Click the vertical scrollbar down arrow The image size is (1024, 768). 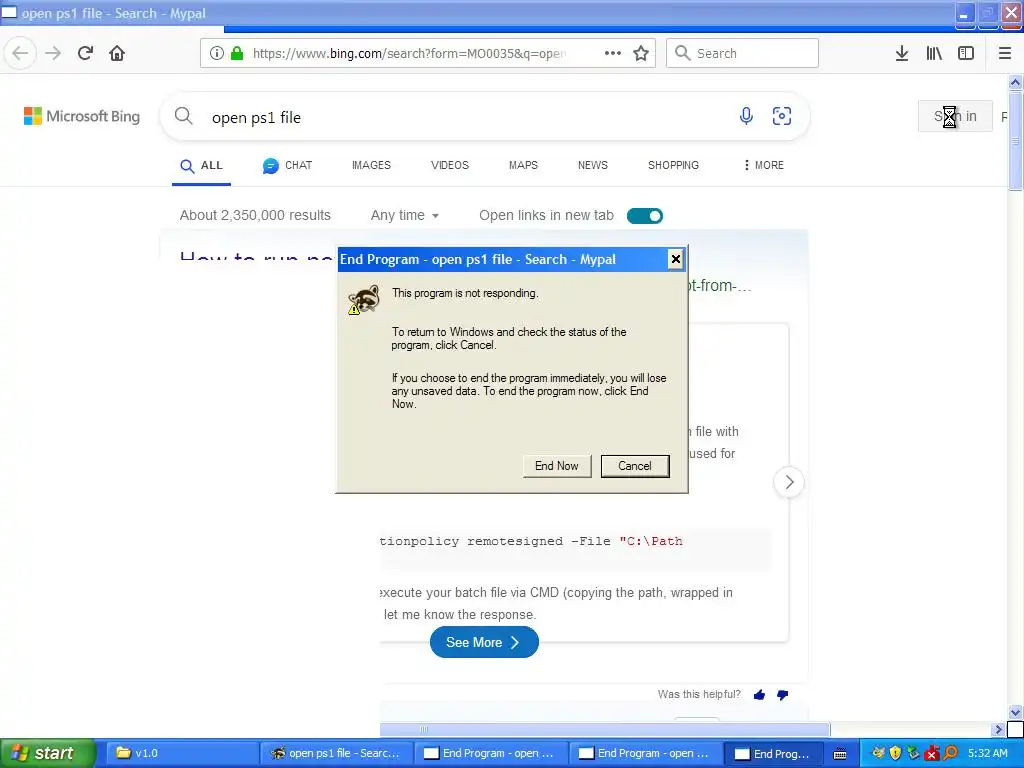1015,712
